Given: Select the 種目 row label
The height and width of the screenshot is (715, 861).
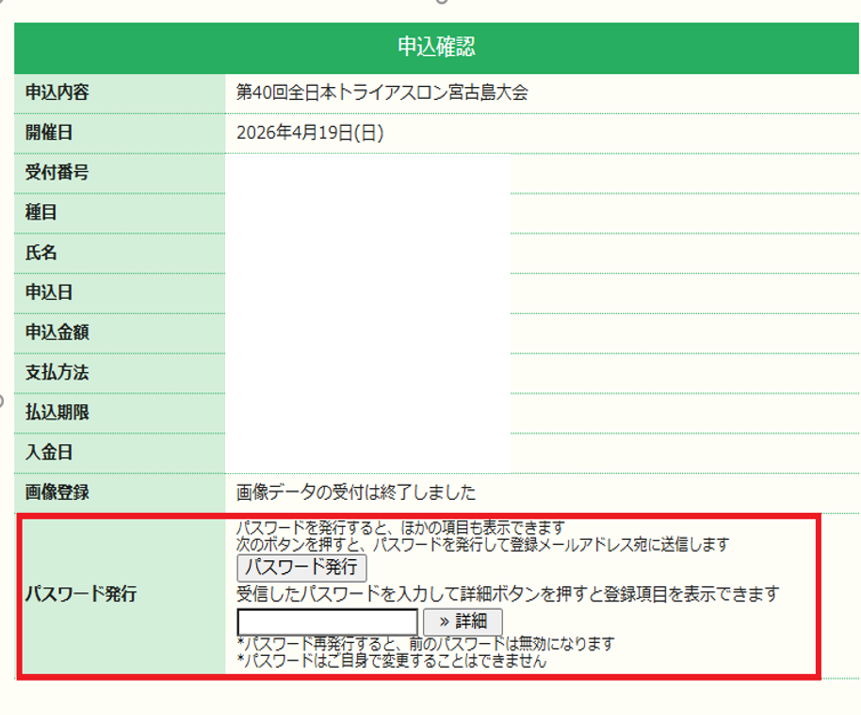Looking at the screenshot, I should [x=41, y=212].
